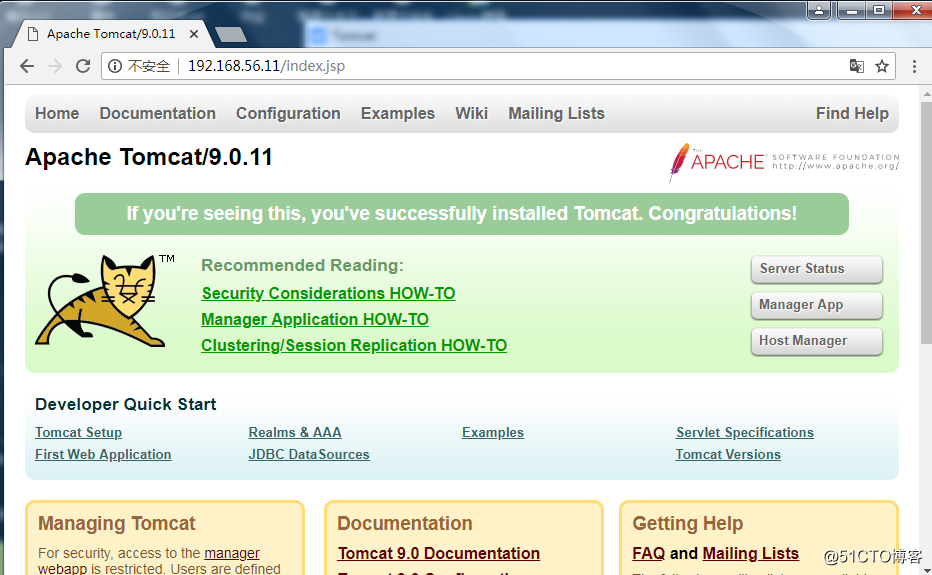Screen dimensions: 932x575
Task: Click the Server Status button
Action: (817, 269)
